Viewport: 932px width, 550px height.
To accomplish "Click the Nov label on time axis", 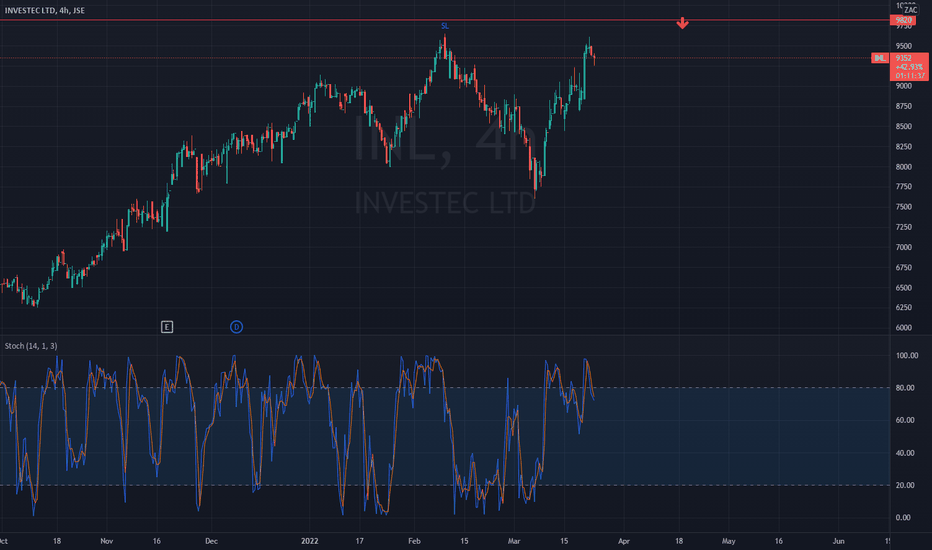I will (x=106, y=541).
